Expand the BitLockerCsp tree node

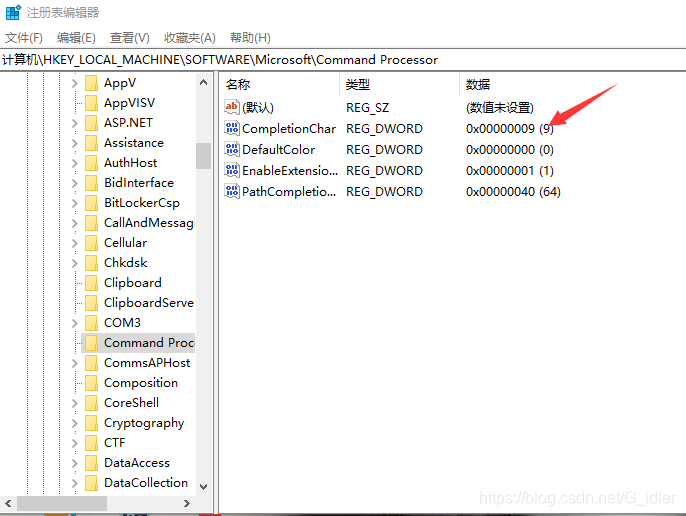click(x=74, y=203)
